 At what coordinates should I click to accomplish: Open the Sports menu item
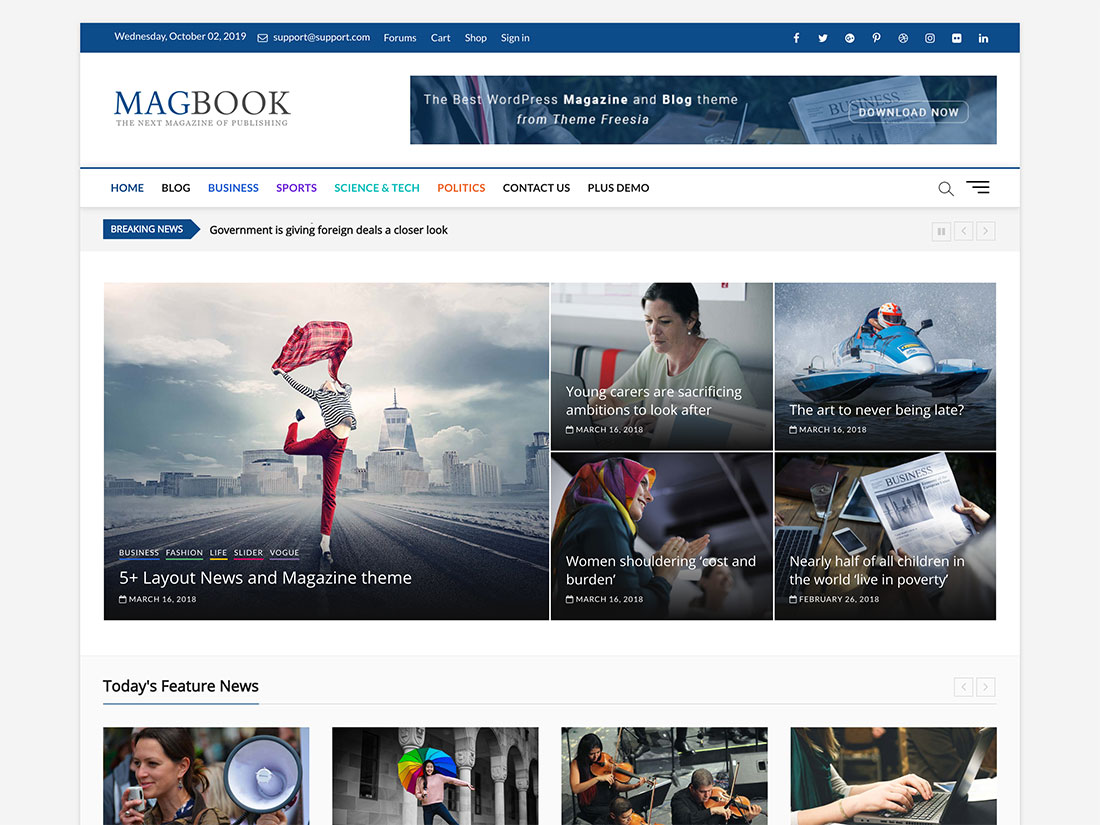tap(296, 188)
